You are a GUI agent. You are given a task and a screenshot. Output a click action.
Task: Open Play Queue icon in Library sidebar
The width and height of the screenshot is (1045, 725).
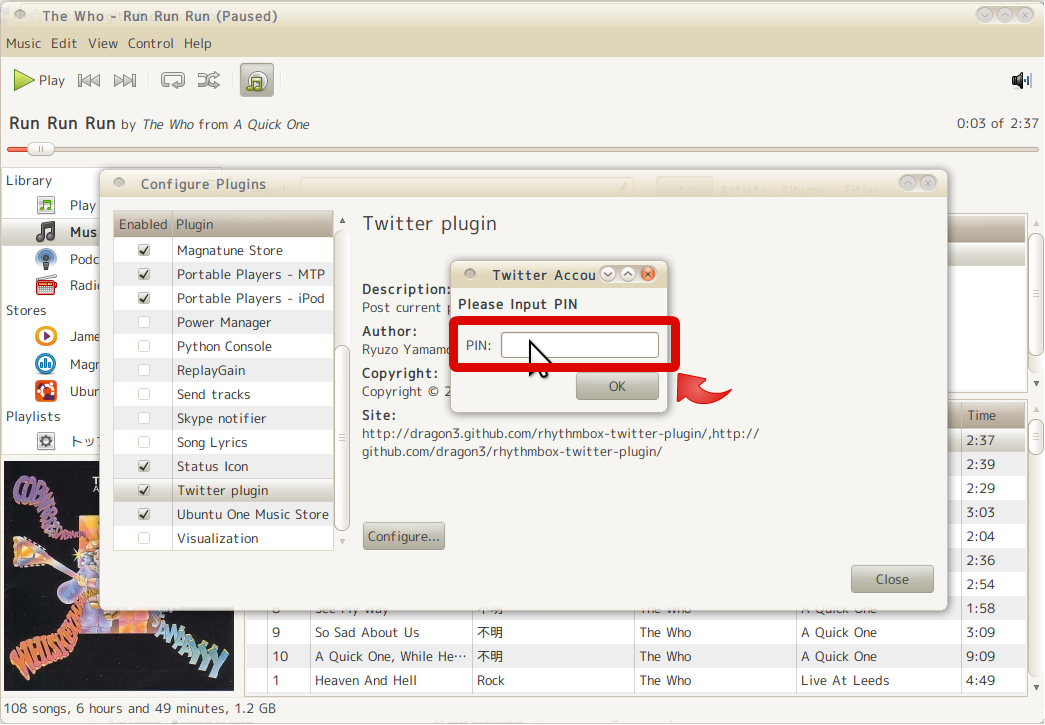45,205
